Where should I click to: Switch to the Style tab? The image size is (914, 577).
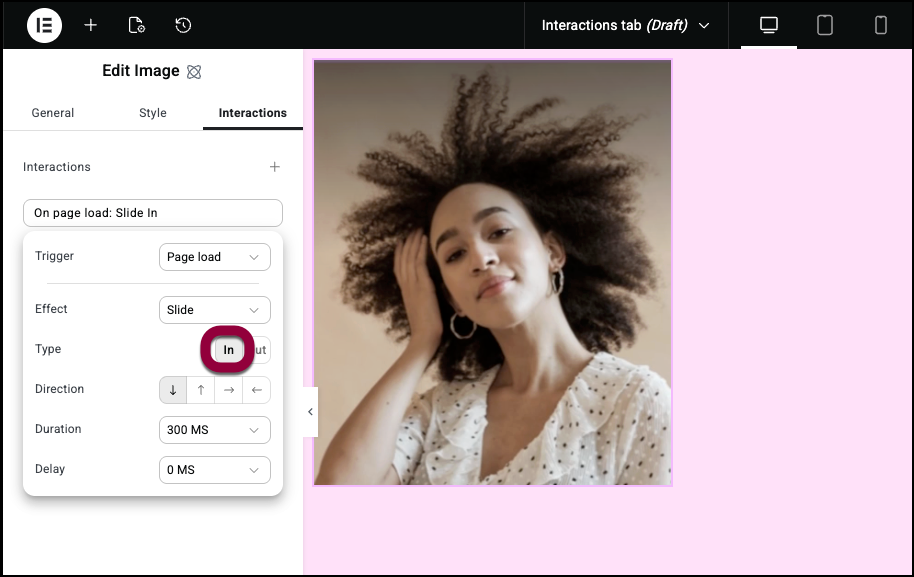tap(153, 113)
